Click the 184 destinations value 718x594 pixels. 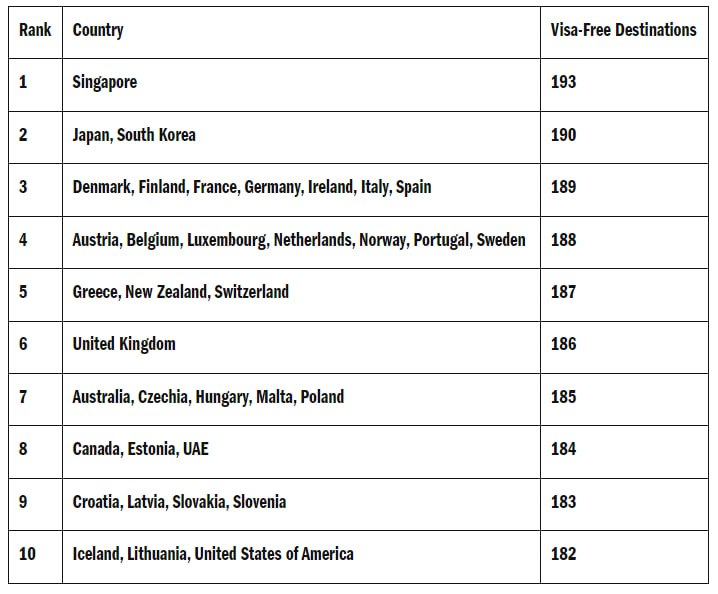click(x=563, y=449)
